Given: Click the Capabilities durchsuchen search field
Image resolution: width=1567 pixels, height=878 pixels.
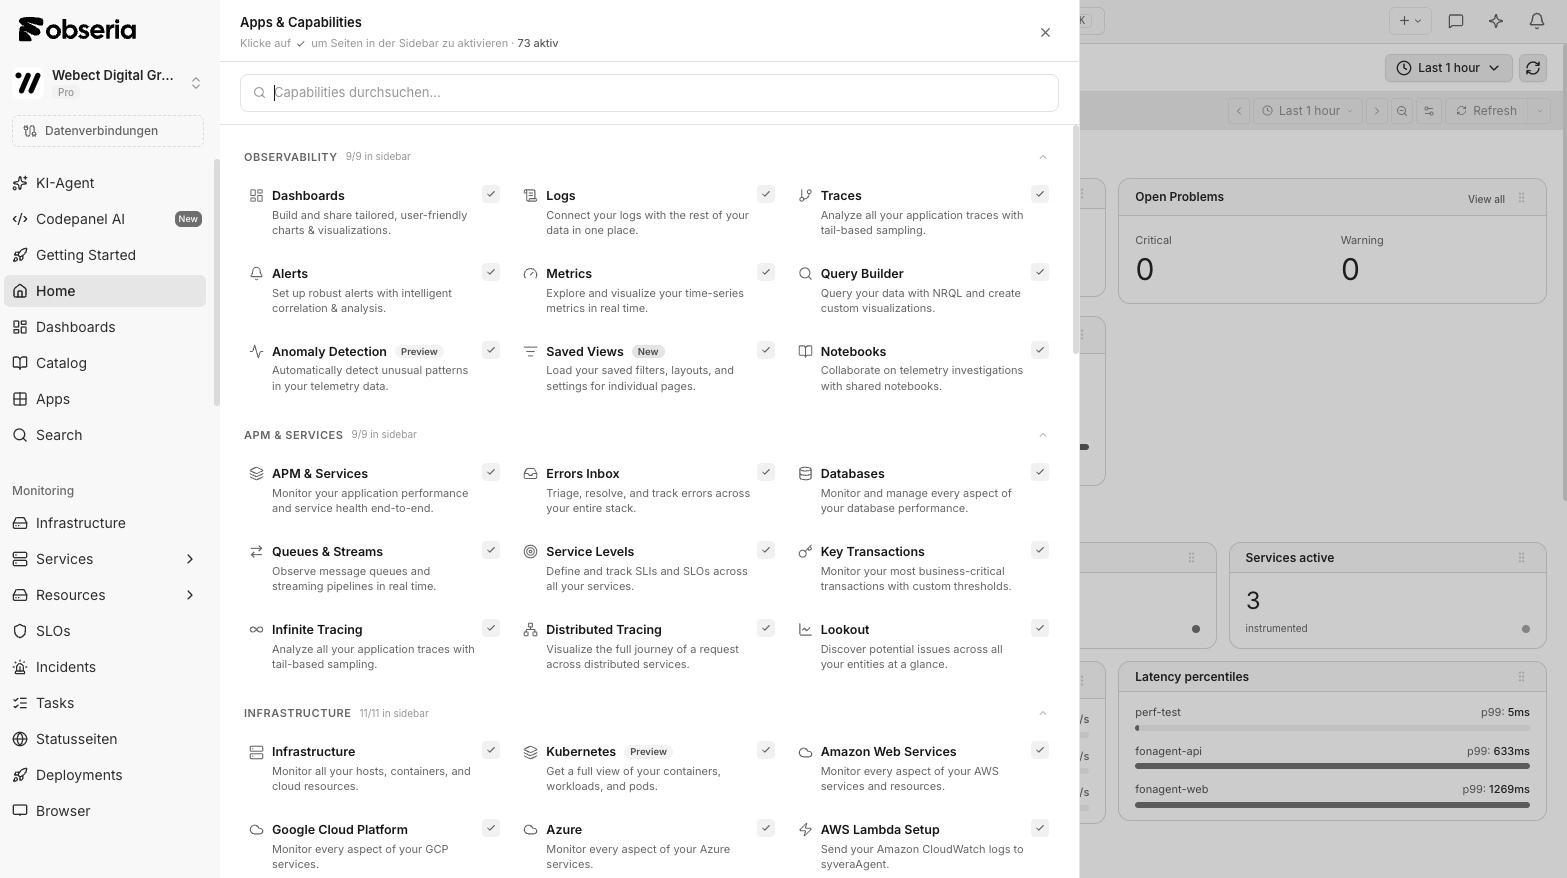Looking at the screenshot, I should (x=649, y=93).
